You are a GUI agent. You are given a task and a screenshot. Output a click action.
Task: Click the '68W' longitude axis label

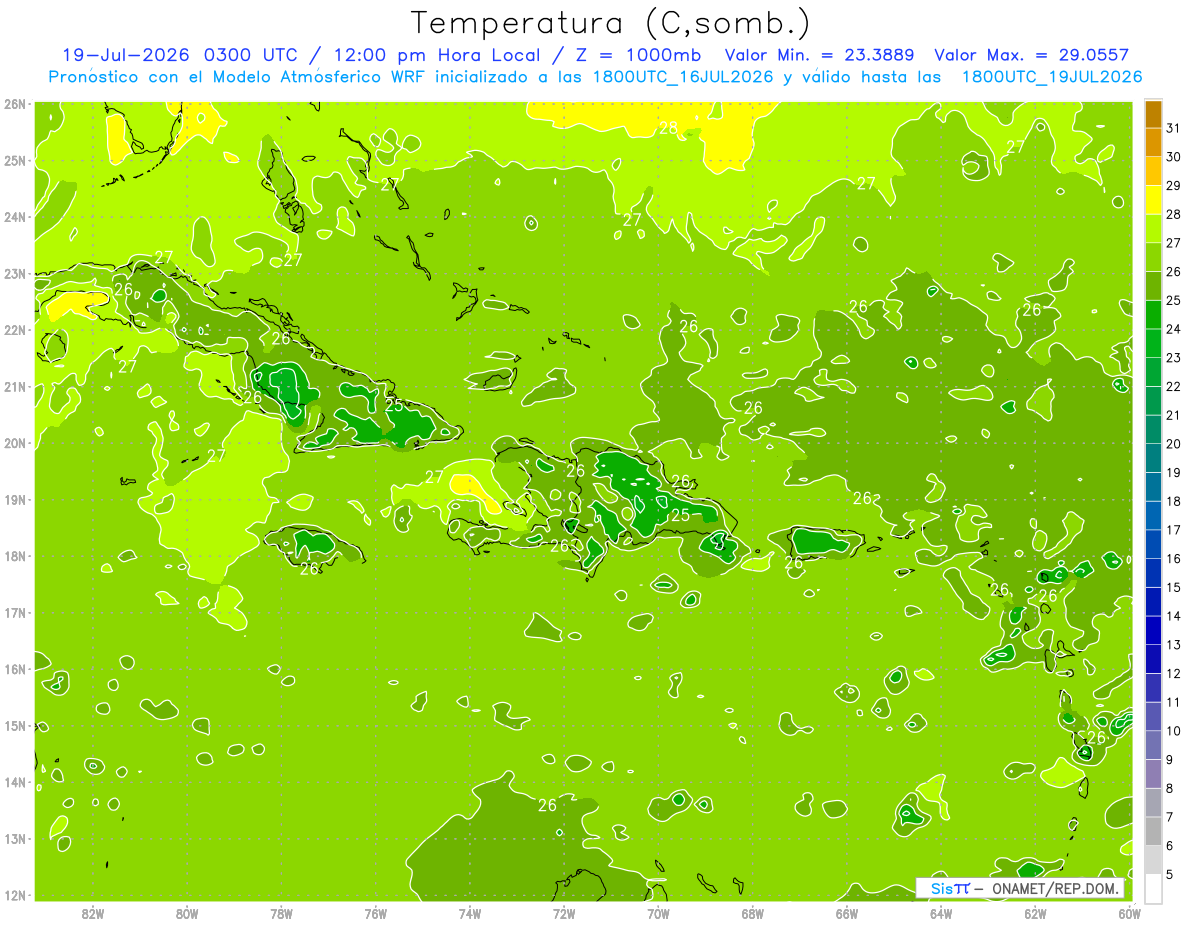point(753,913)
